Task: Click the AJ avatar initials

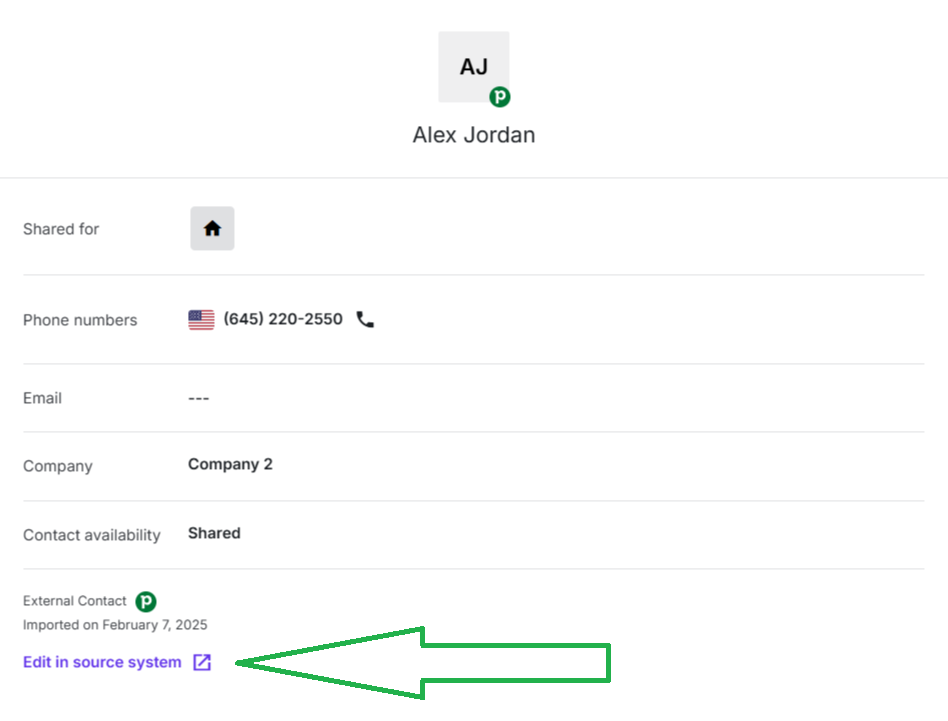Action: pyautogui.click(x=473, y=67)
